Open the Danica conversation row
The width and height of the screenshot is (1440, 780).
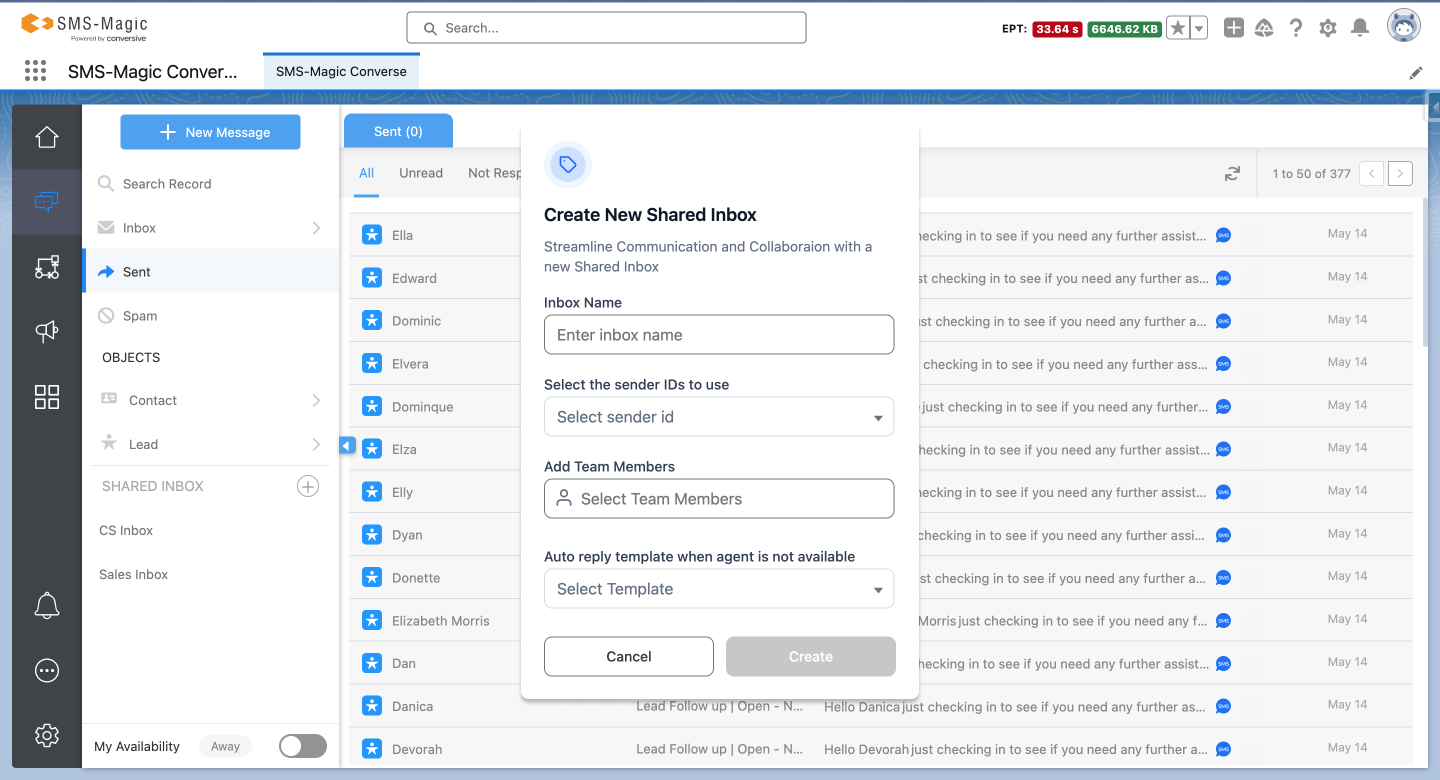click(x=880, y=706)
